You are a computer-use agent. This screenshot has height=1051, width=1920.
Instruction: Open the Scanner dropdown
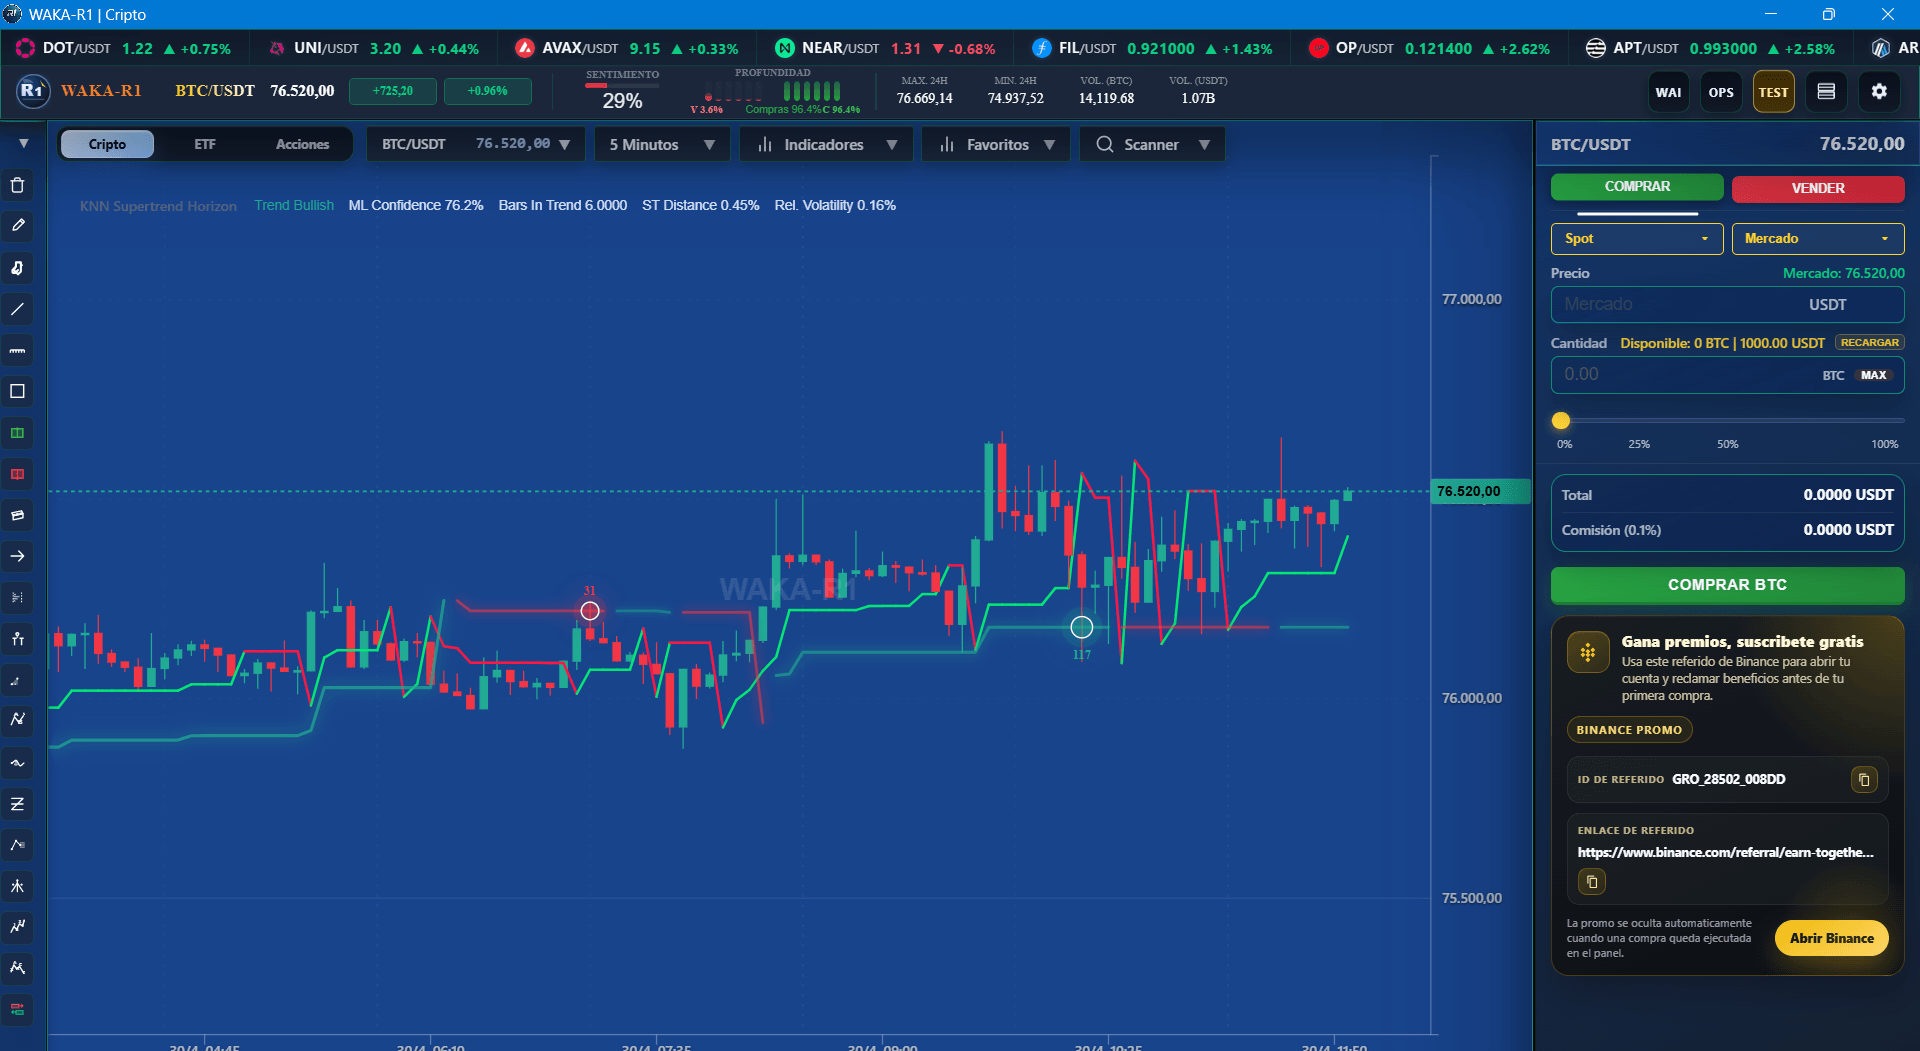tap(1152, 144)
